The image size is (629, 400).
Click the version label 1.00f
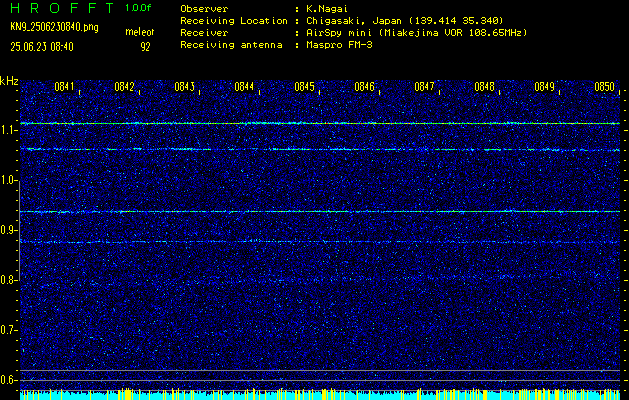[138, 8]
